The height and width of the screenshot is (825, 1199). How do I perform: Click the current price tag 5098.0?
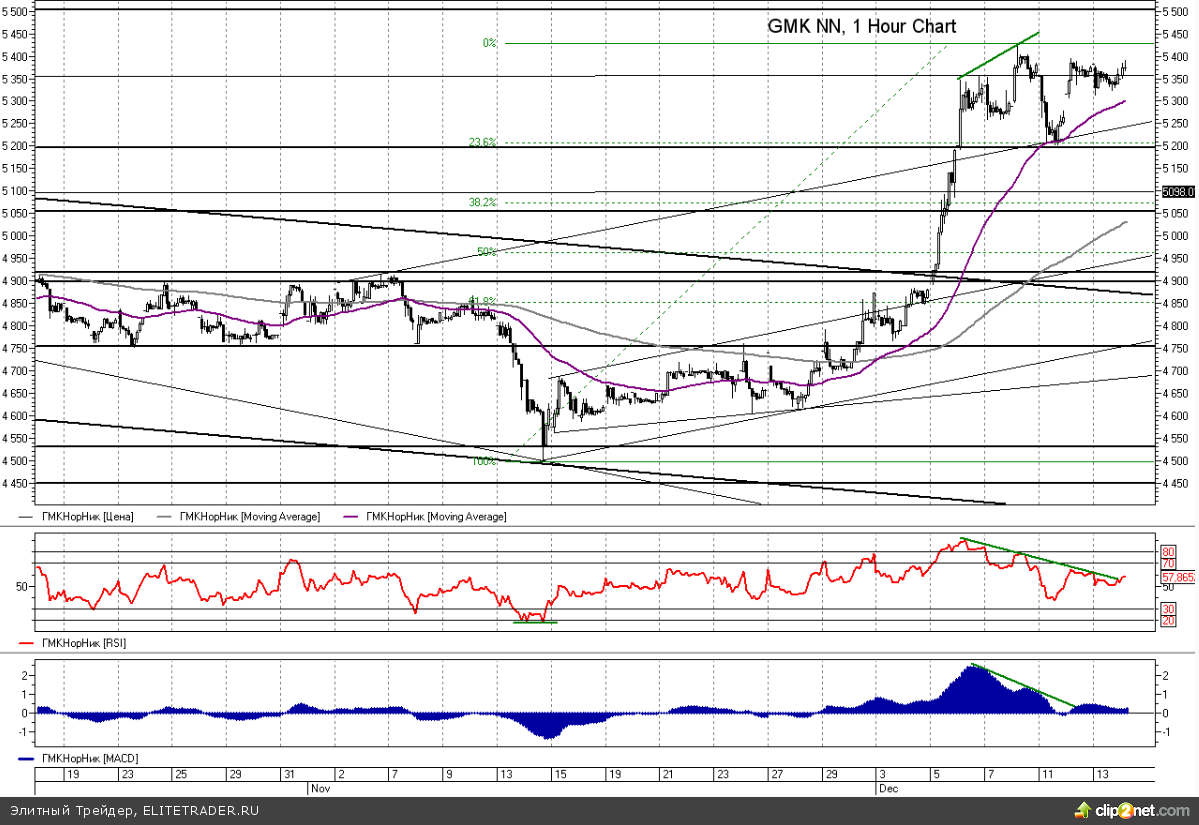point(1179,191)
